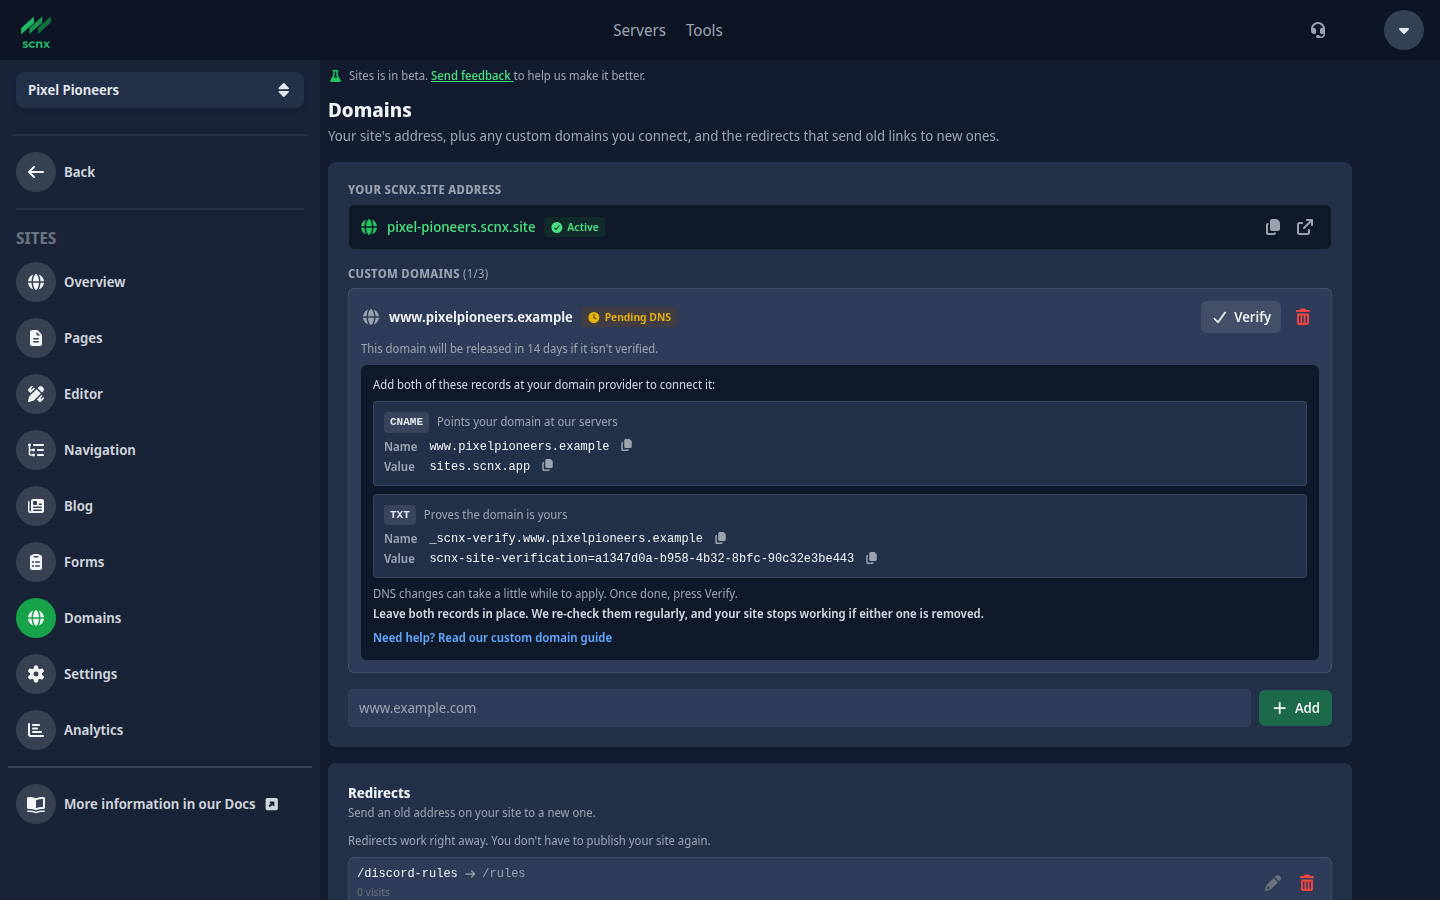
Task: Go back using the Back arrow
Action: [36, 172]
